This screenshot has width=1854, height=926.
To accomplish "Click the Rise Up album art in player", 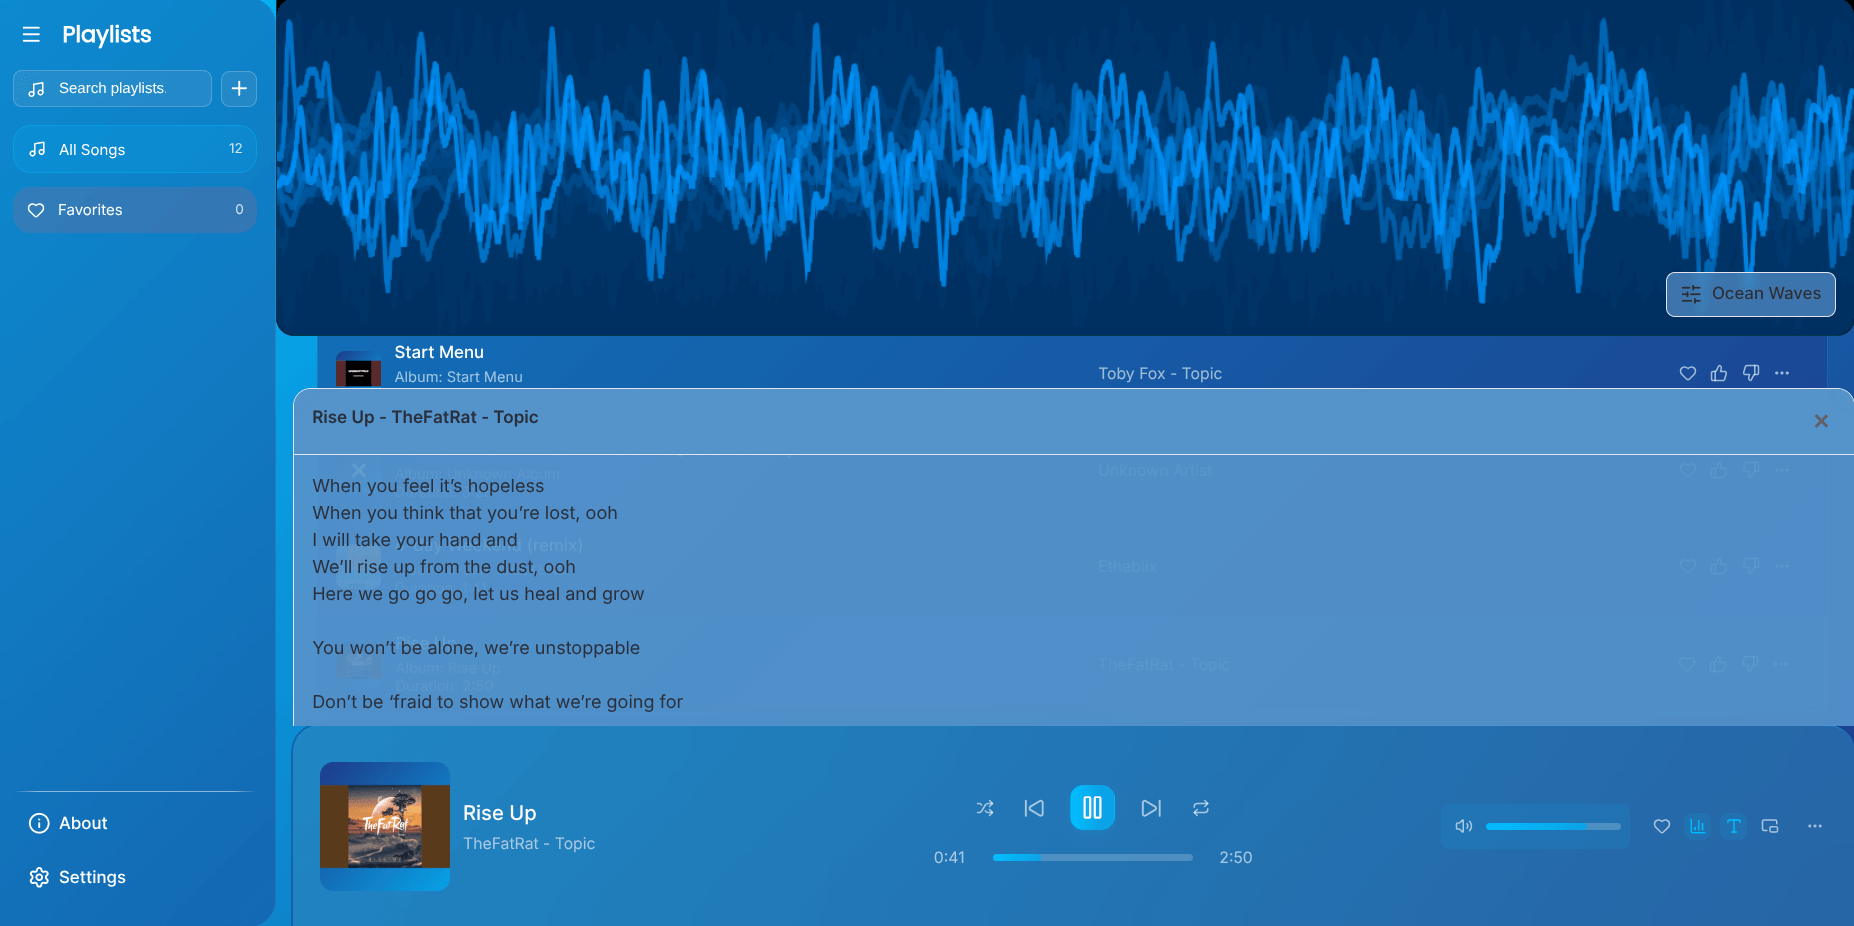I will [385, 826].
